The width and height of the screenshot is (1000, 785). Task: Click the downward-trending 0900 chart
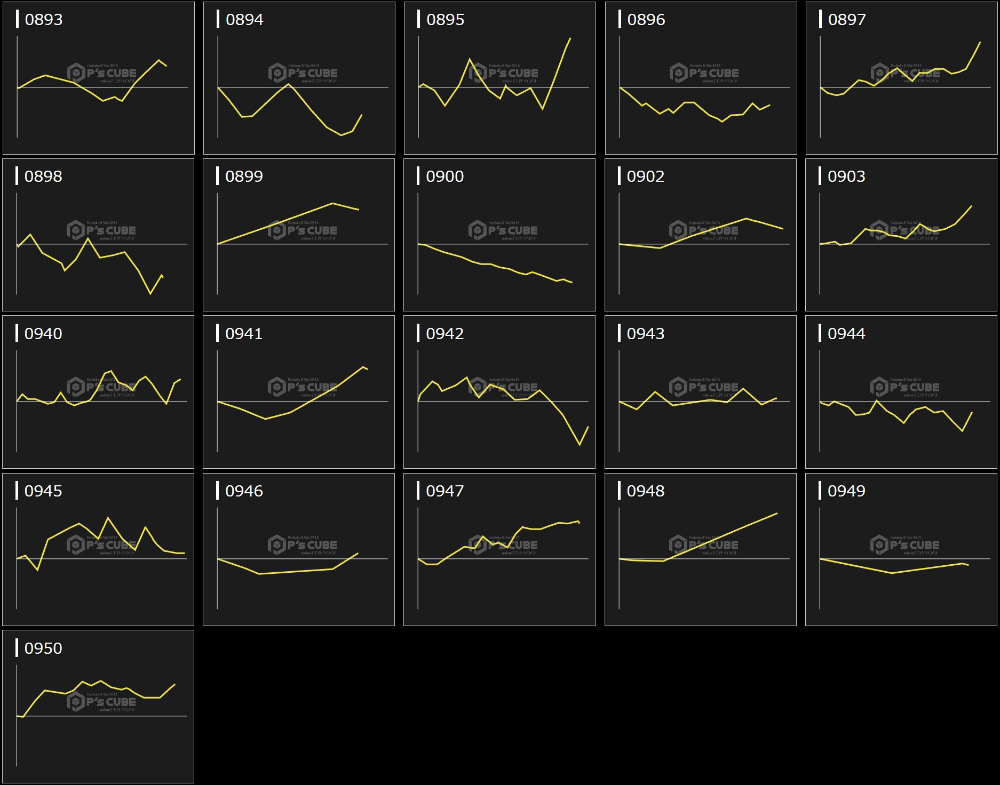click(x=500, y=235)
